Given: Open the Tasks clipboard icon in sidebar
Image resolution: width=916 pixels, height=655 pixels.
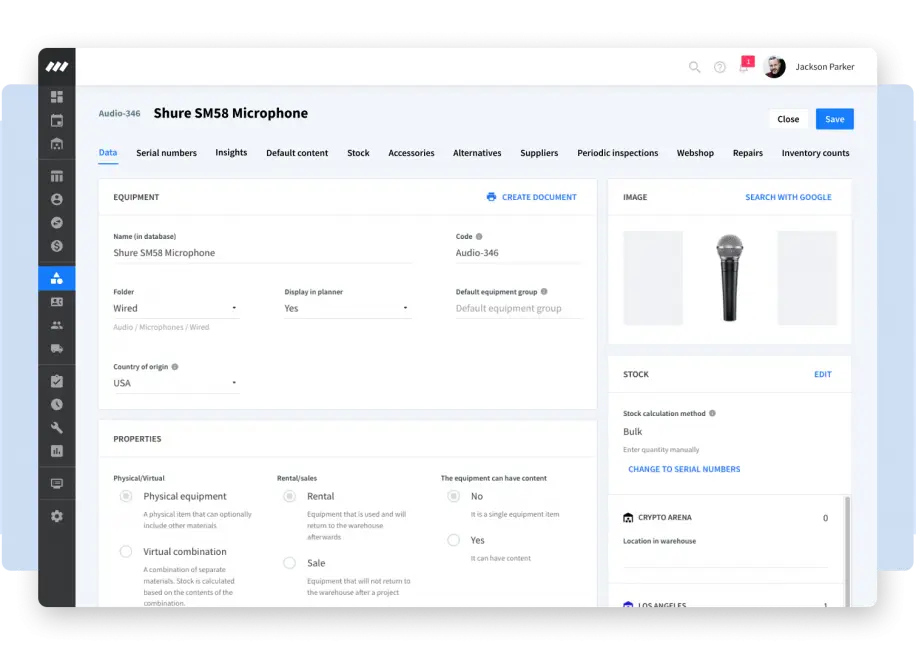Looking at the screenshot, I should (57, 381).
